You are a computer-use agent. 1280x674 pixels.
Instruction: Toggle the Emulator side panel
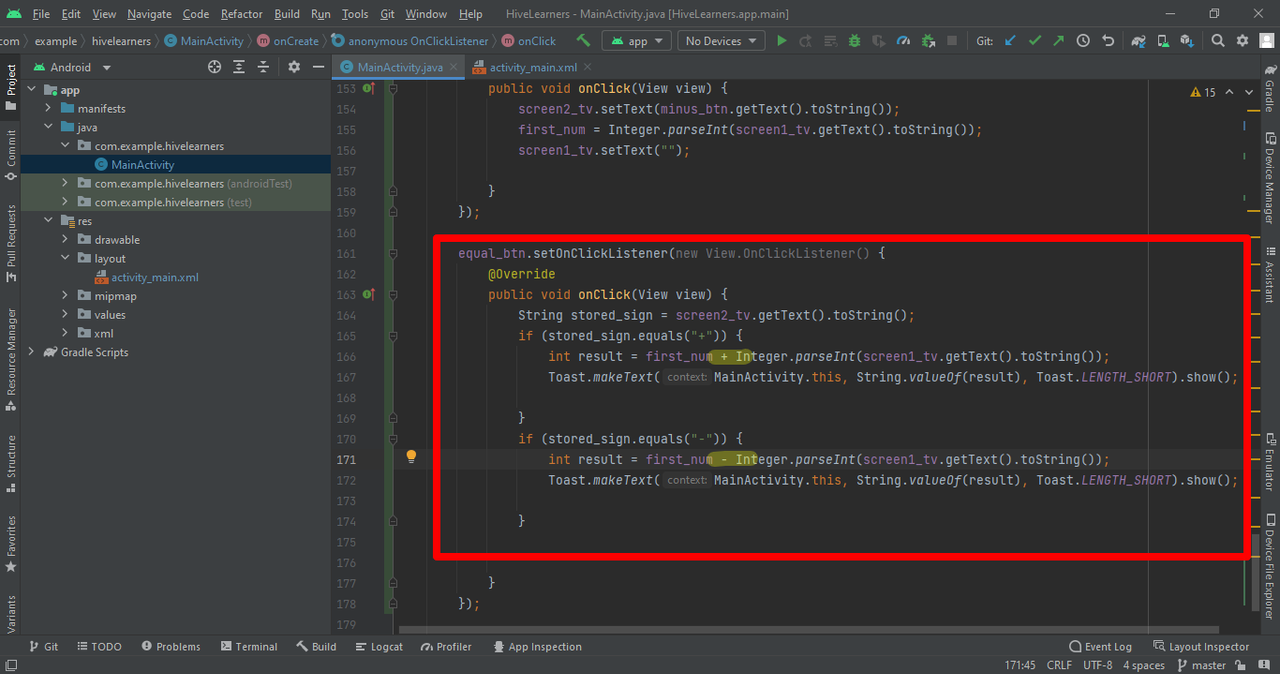(1269, 463)
